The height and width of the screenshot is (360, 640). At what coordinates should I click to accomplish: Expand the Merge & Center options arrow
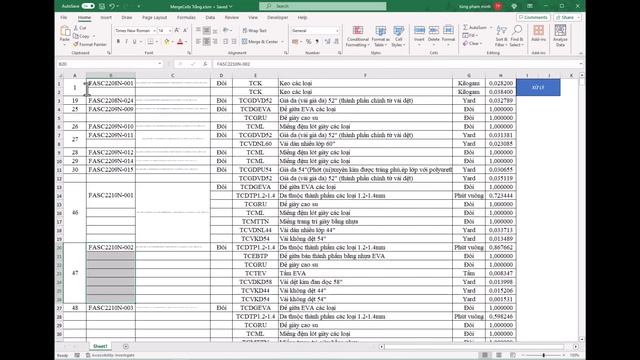(x=282, y=42)
